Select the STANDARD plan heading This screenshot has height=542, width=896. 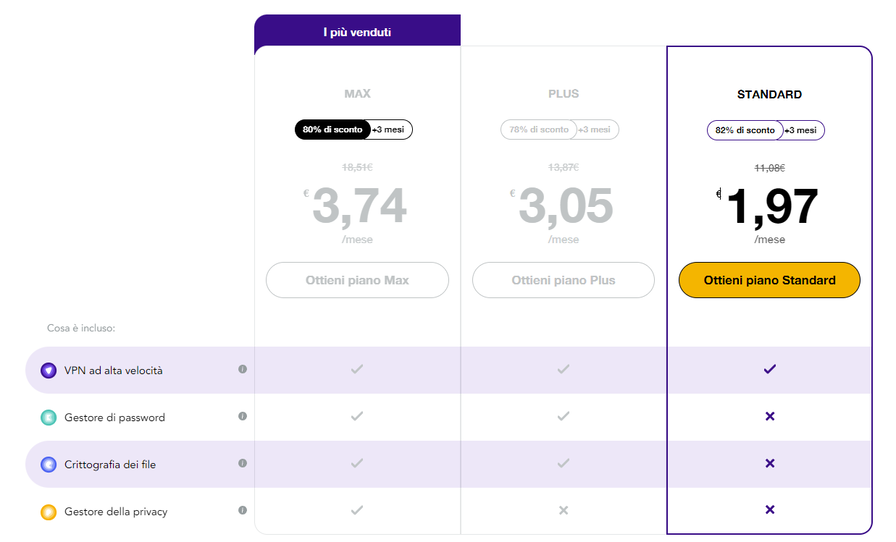[769, 94]
